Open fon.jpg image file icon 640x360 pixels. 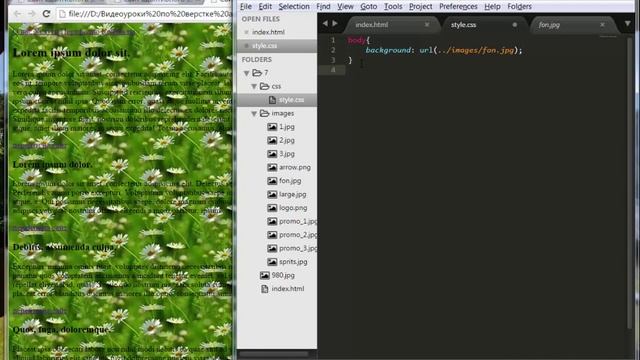tap(272, 181)
